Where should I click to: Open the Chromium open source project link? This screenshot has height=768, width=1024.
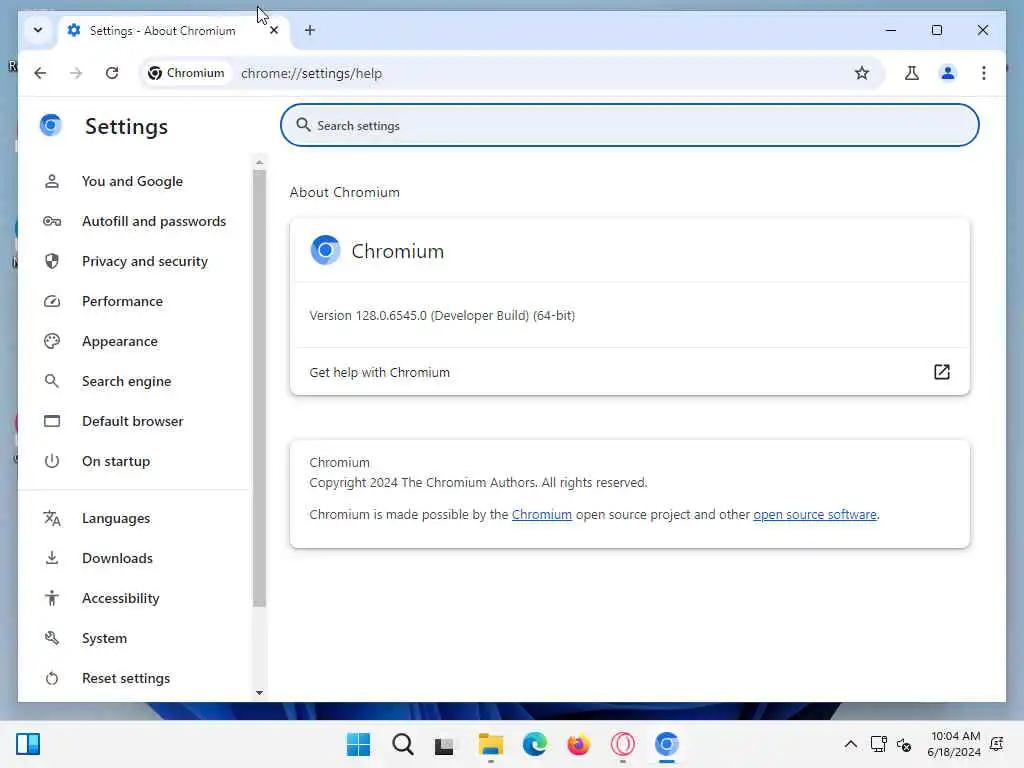coord(541,515)
